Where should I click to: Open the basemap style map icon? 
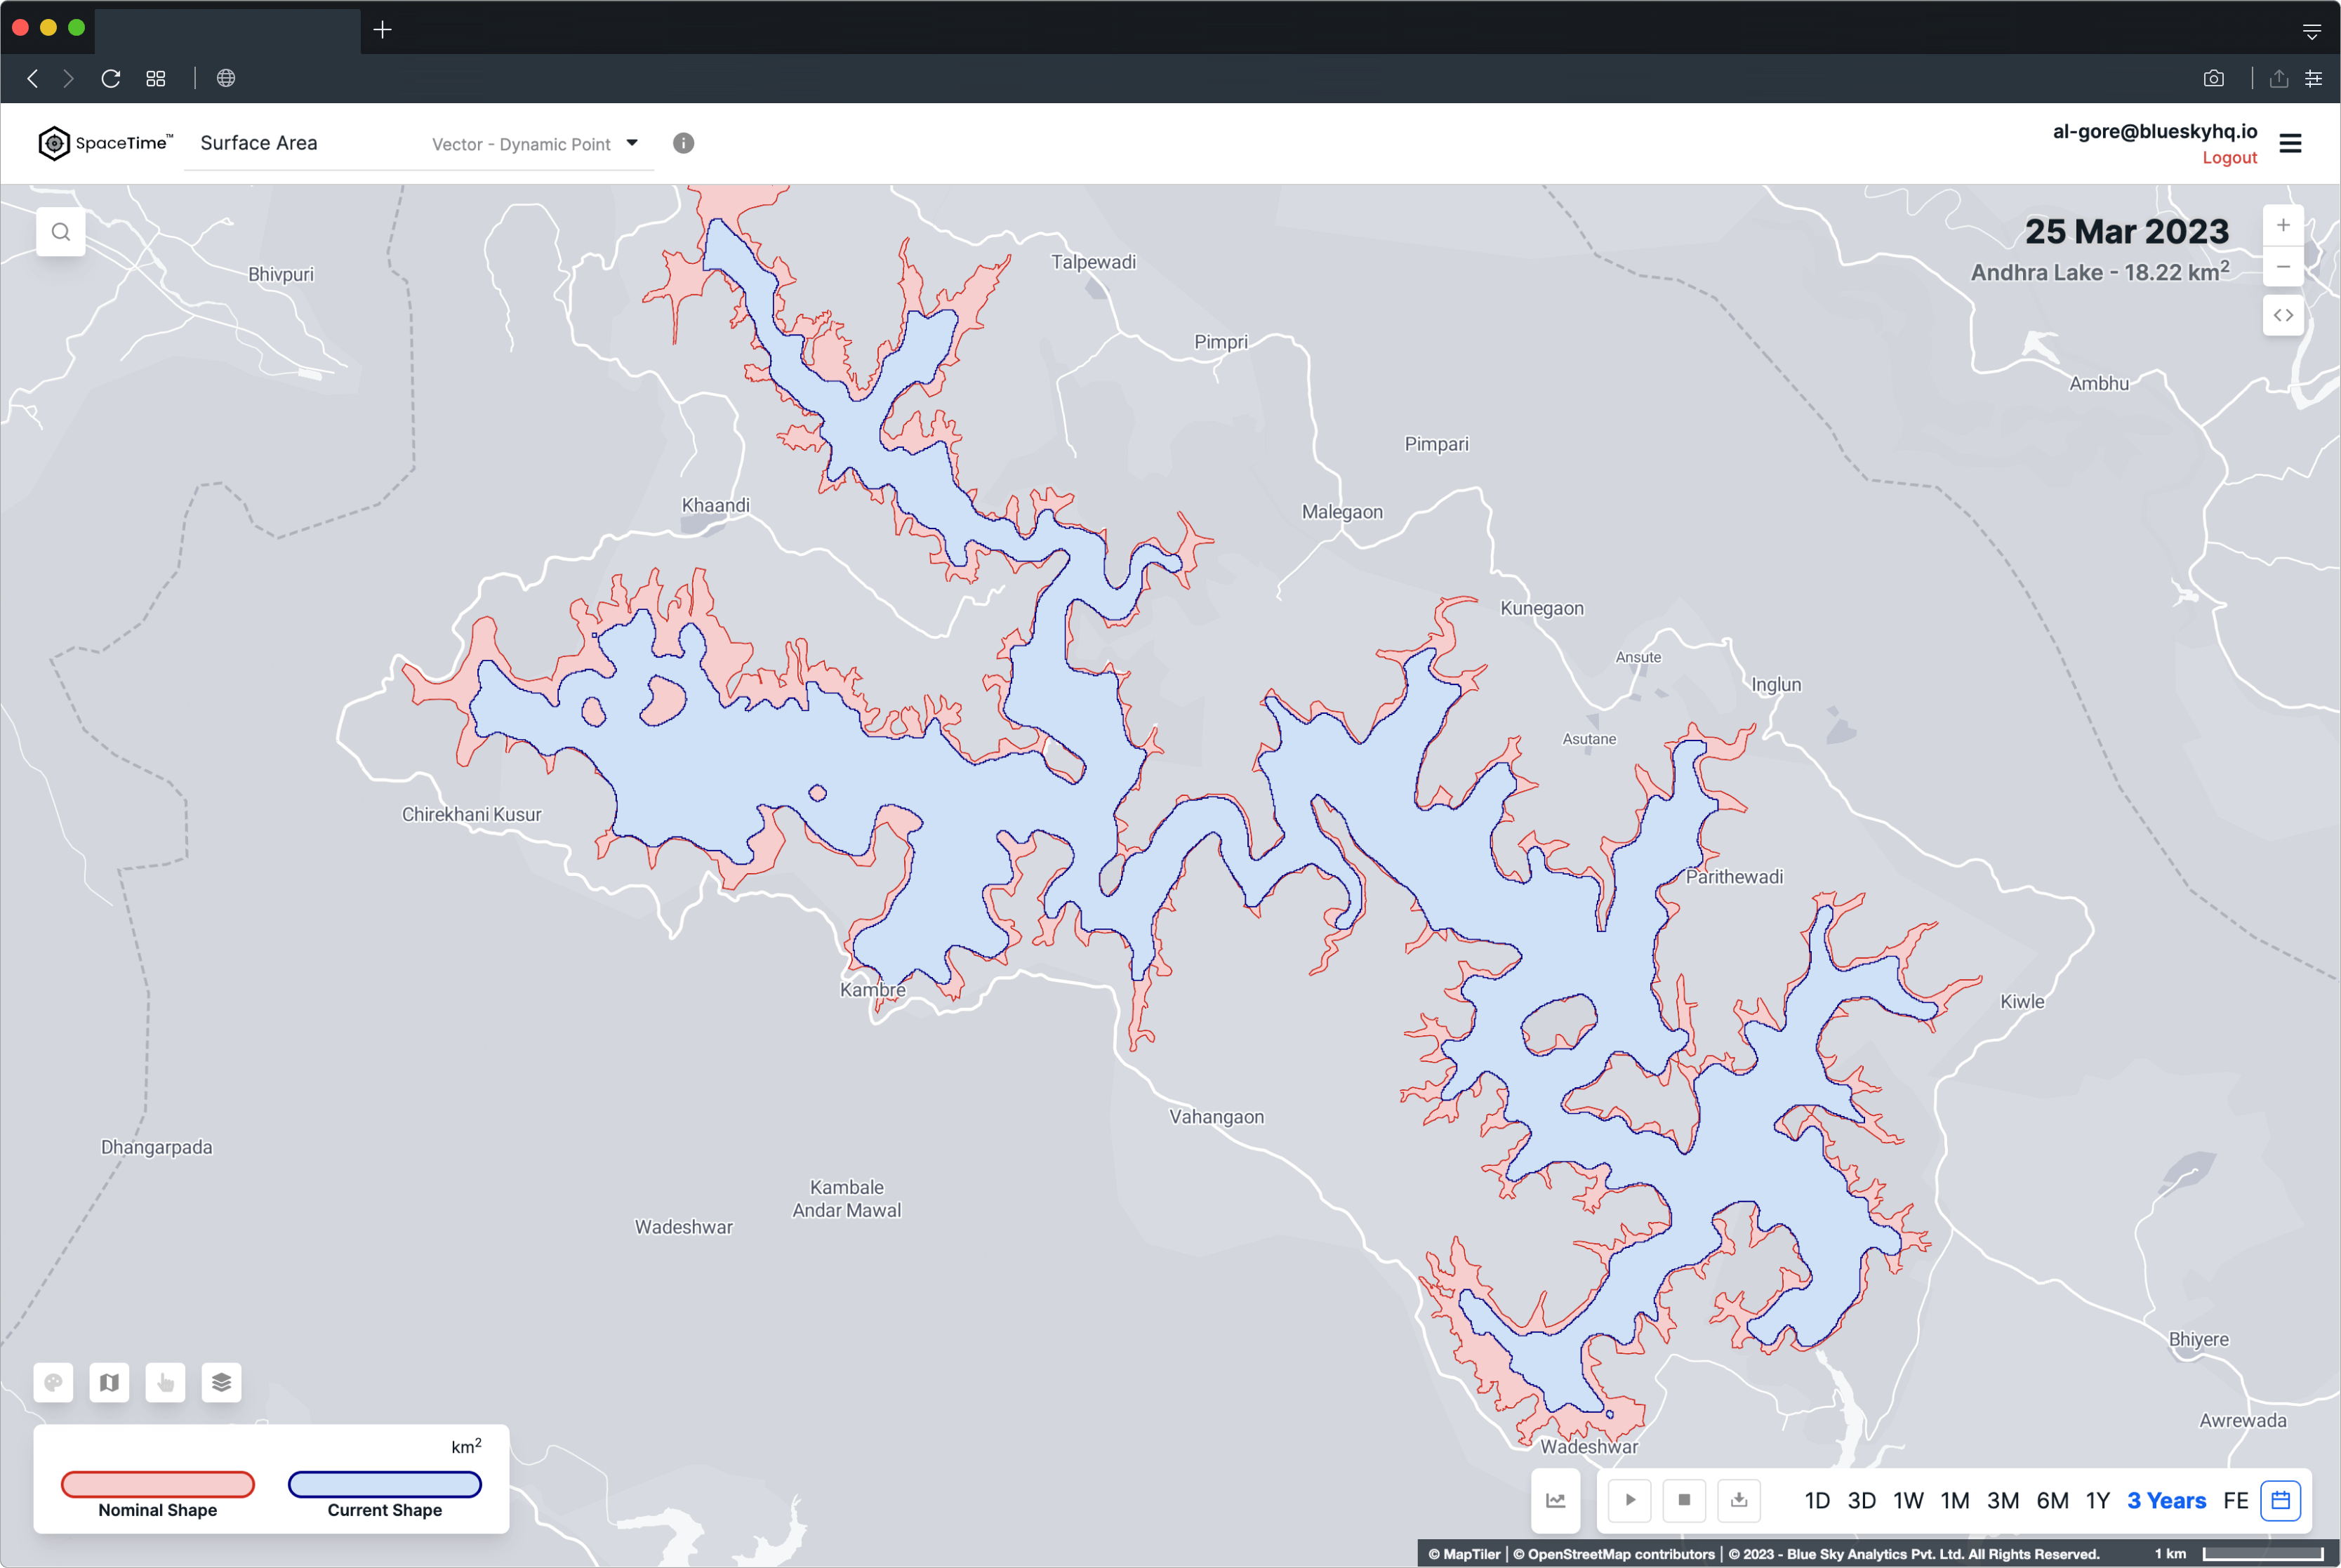110,1382
